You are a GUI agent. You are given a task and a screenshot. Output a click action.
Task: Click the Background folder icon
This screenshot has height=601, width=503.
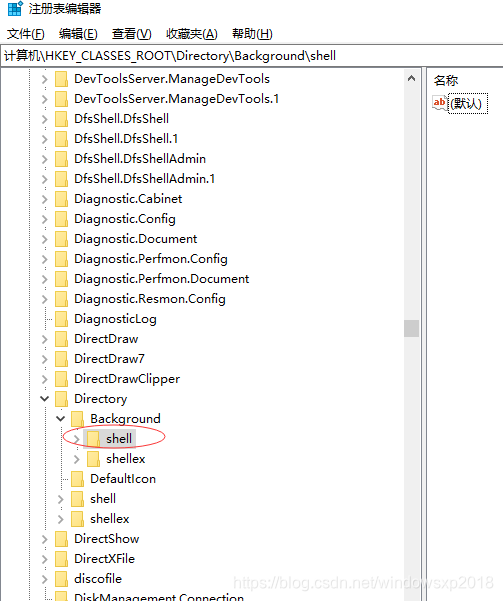point(77,419)
